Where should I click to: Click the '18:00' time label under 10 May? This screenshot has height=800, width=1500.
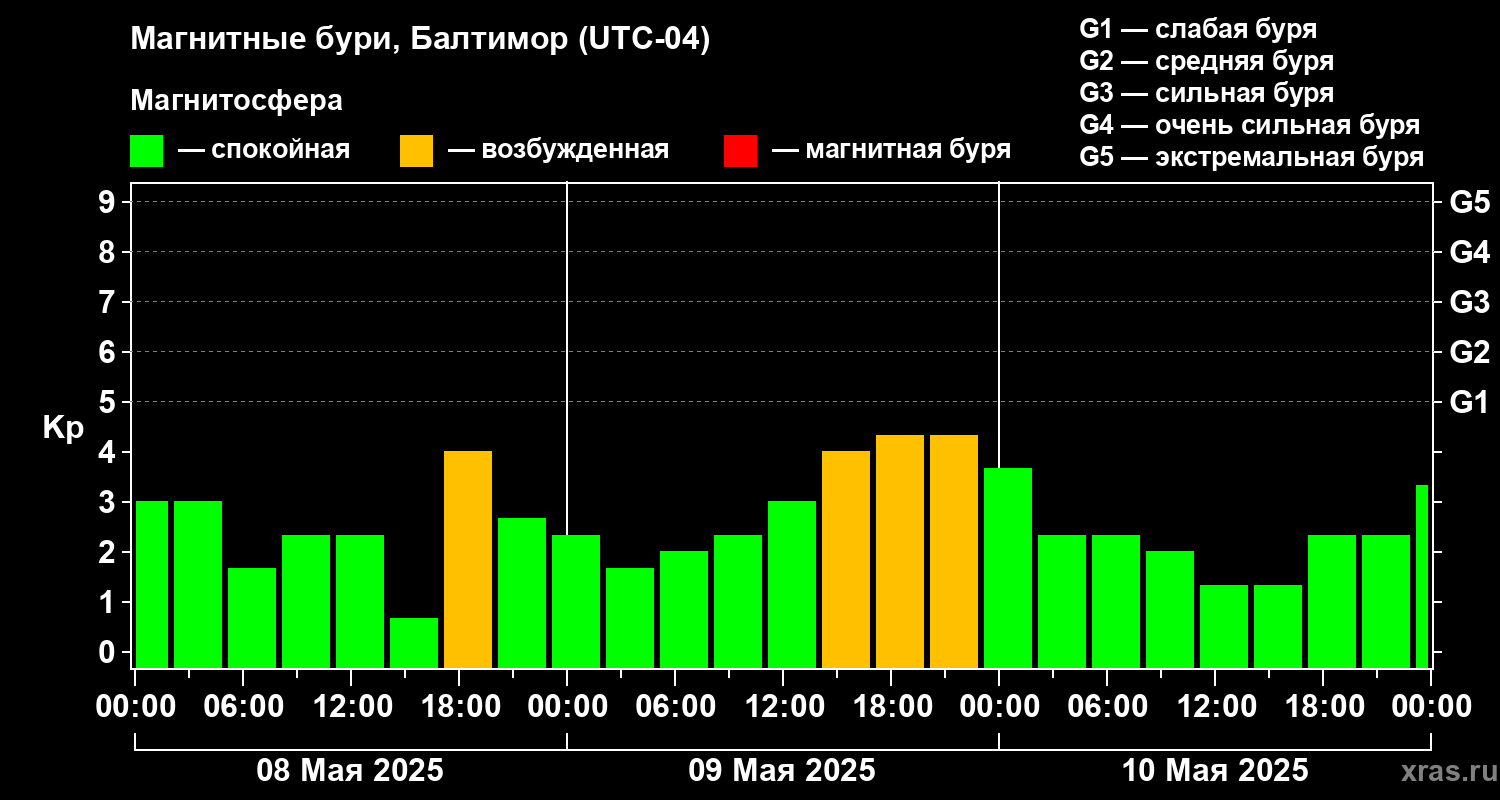click(x=1323, y=707)
